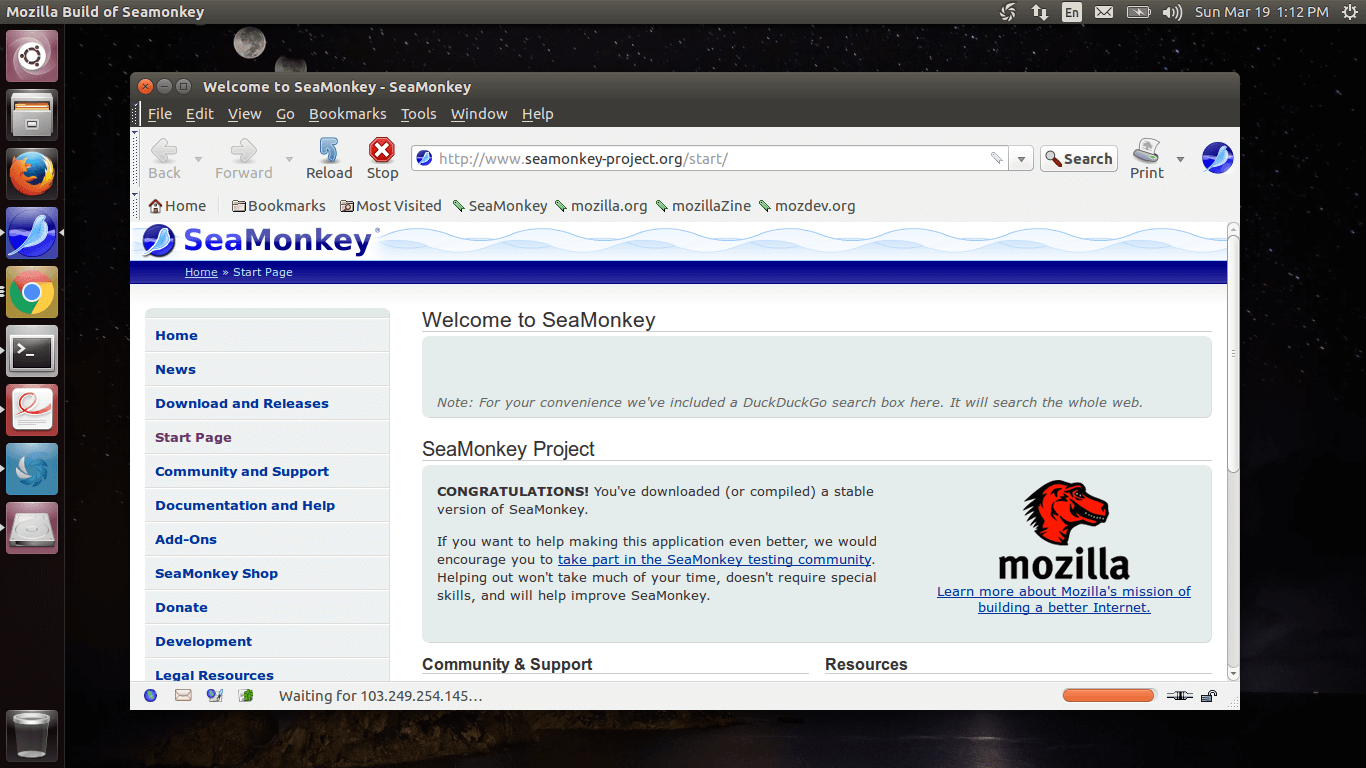Toggle the online/offline connection icon
Screen dimensions: 1366x768
(x=1180, y=696)
